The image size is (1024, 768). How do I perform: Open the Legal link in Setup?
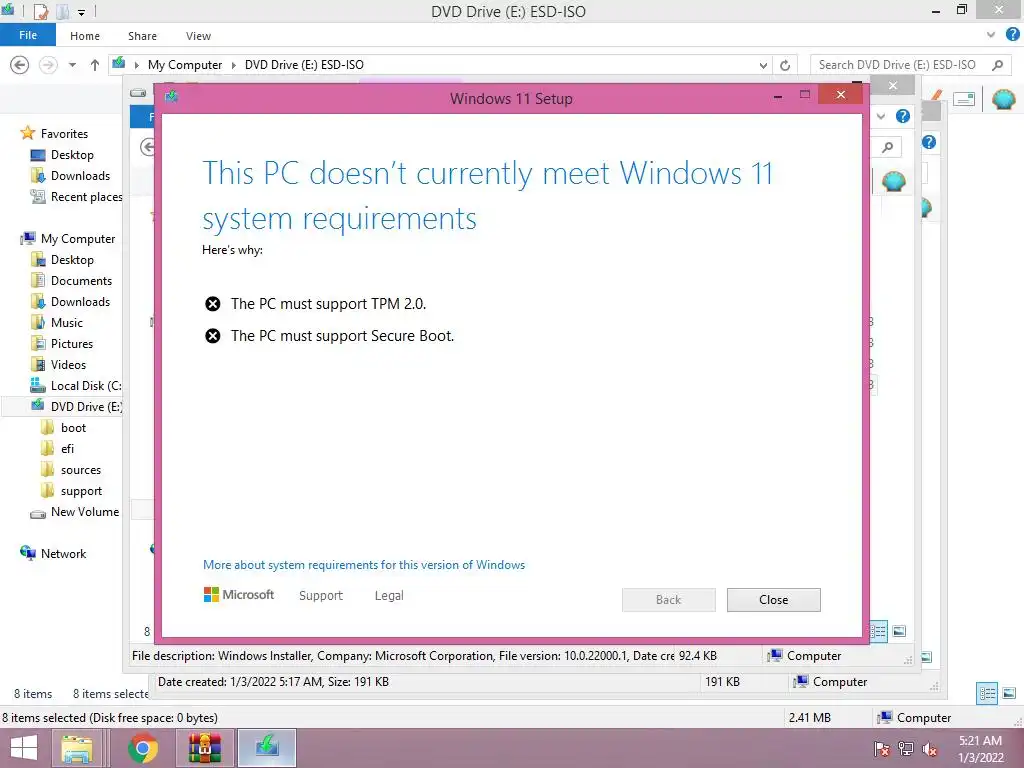pyautogui.click(x=389, y=596)
